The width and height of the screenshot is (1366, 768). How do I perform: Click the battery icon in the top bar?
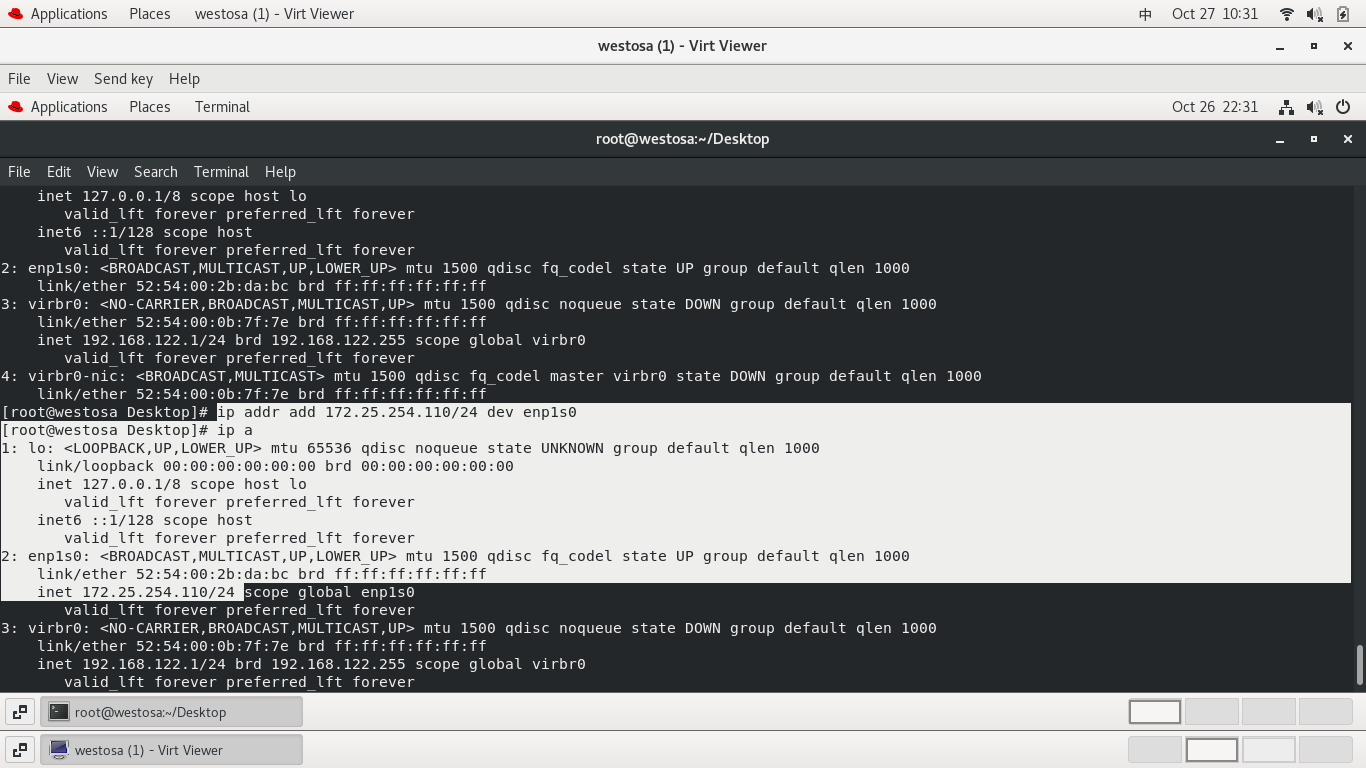click(1341, 14)
